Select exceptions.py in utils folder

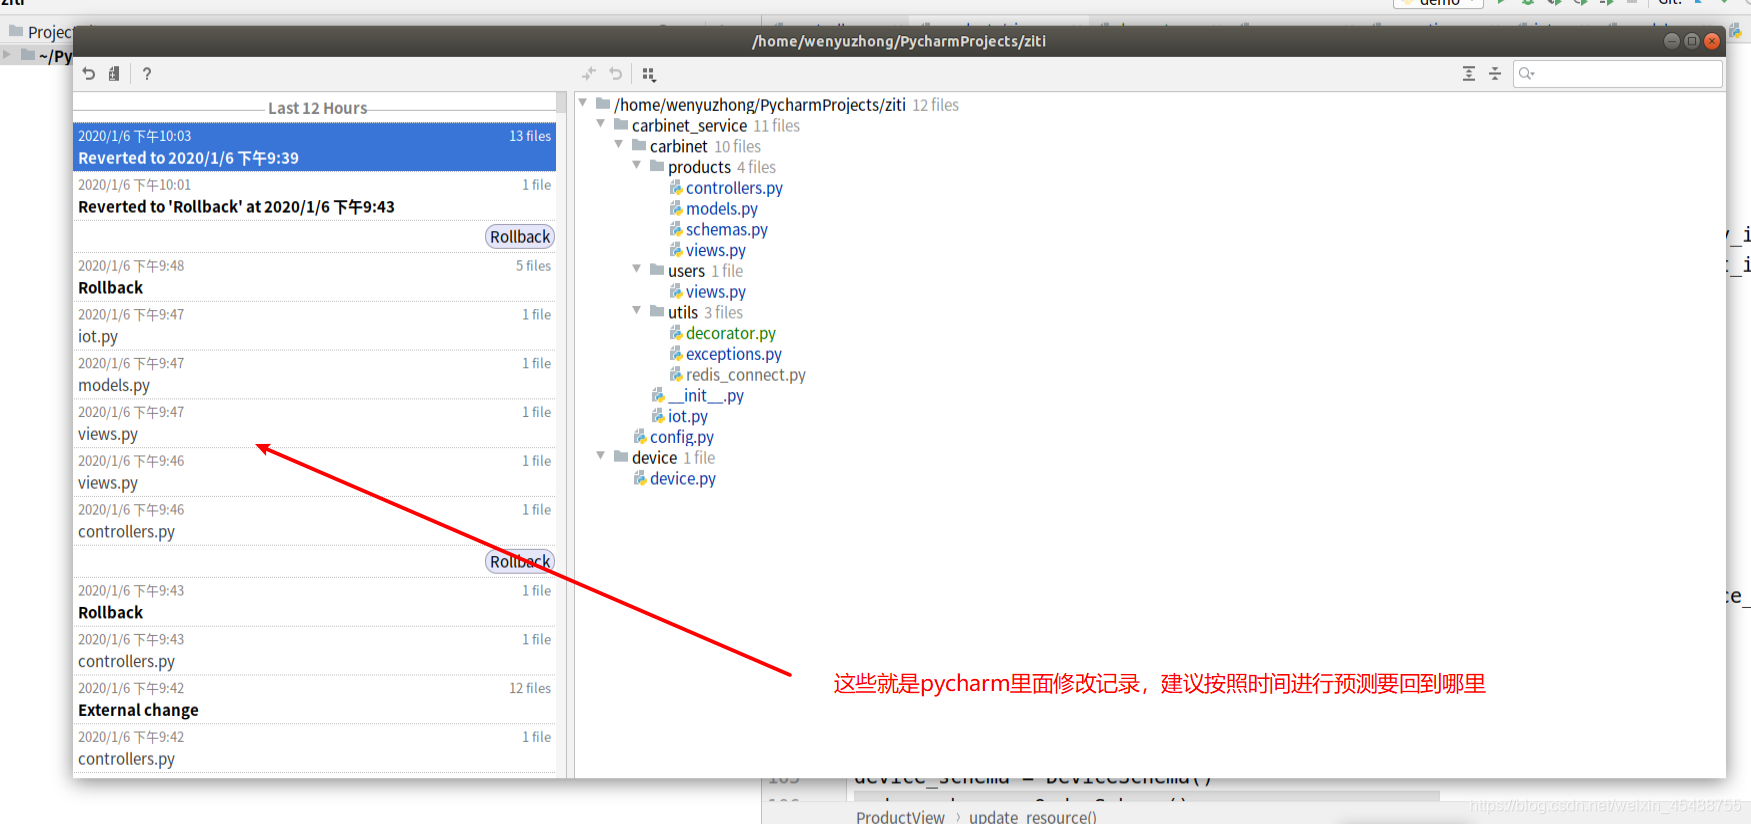pos(734,355)
